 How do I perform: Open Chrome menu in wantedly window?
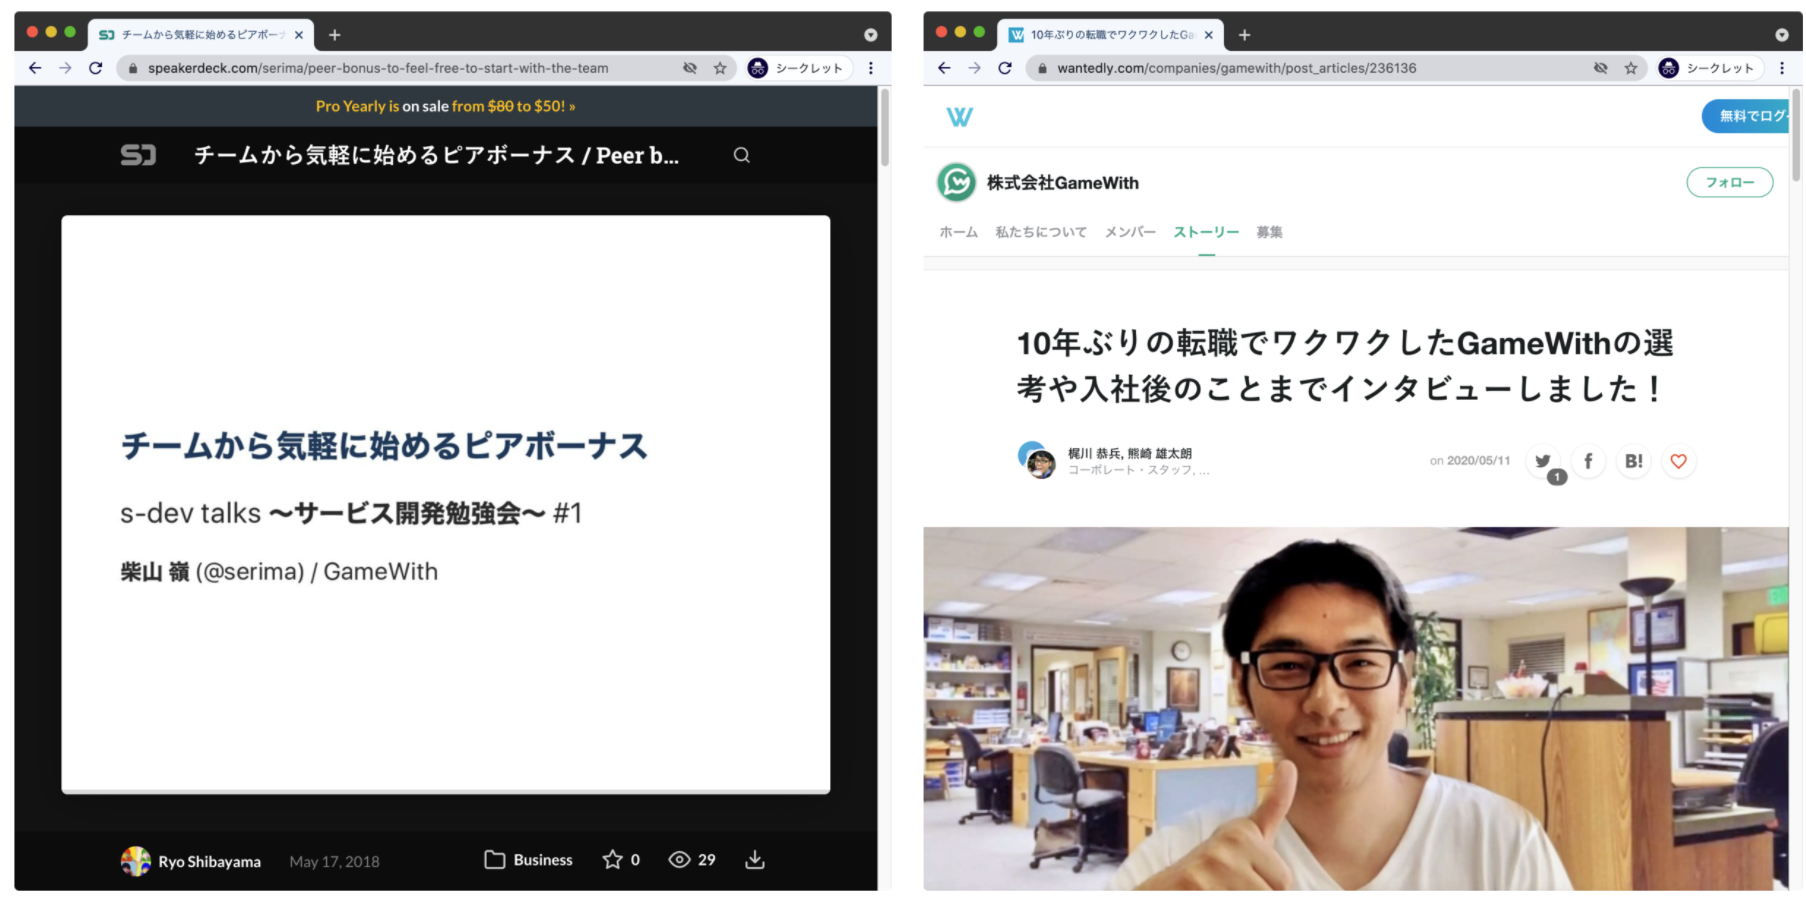[x=1781, y=68]
